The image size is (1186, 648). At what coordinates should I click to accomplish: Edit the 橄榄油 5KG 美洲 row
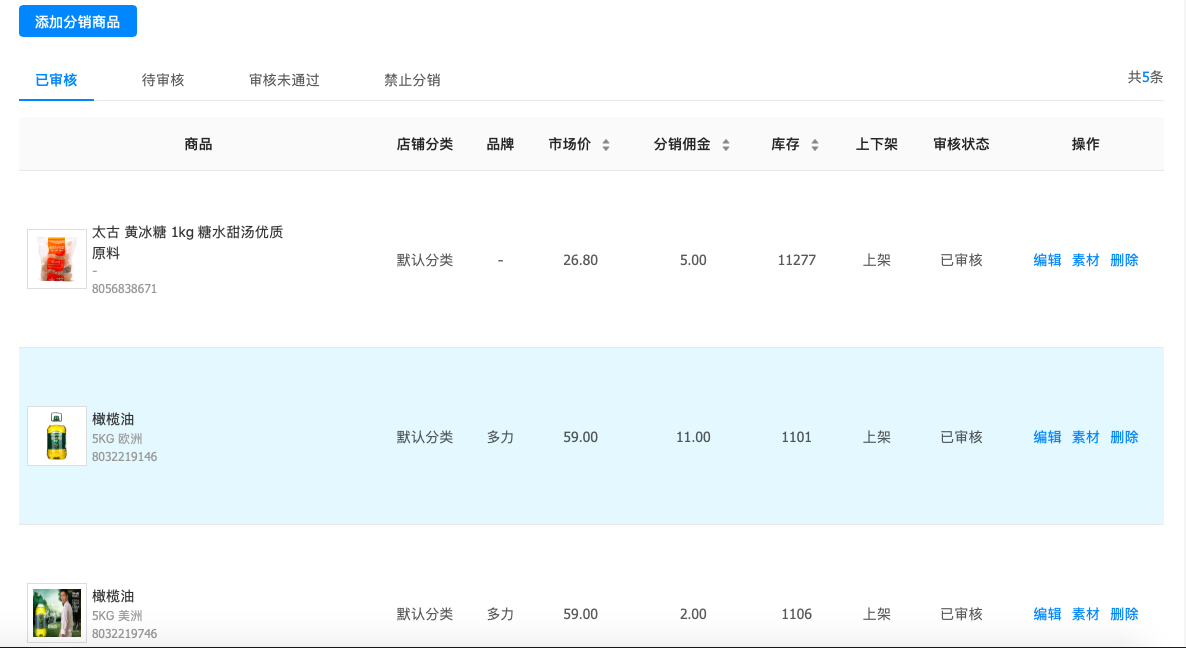(x=1047, y=614)
